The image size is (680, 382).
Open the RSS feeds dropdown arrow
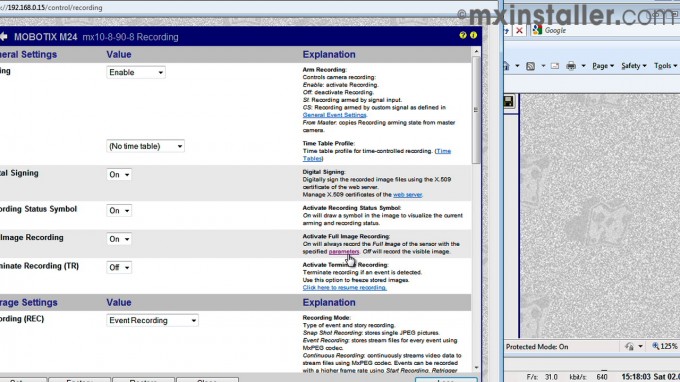pos(543,66)
